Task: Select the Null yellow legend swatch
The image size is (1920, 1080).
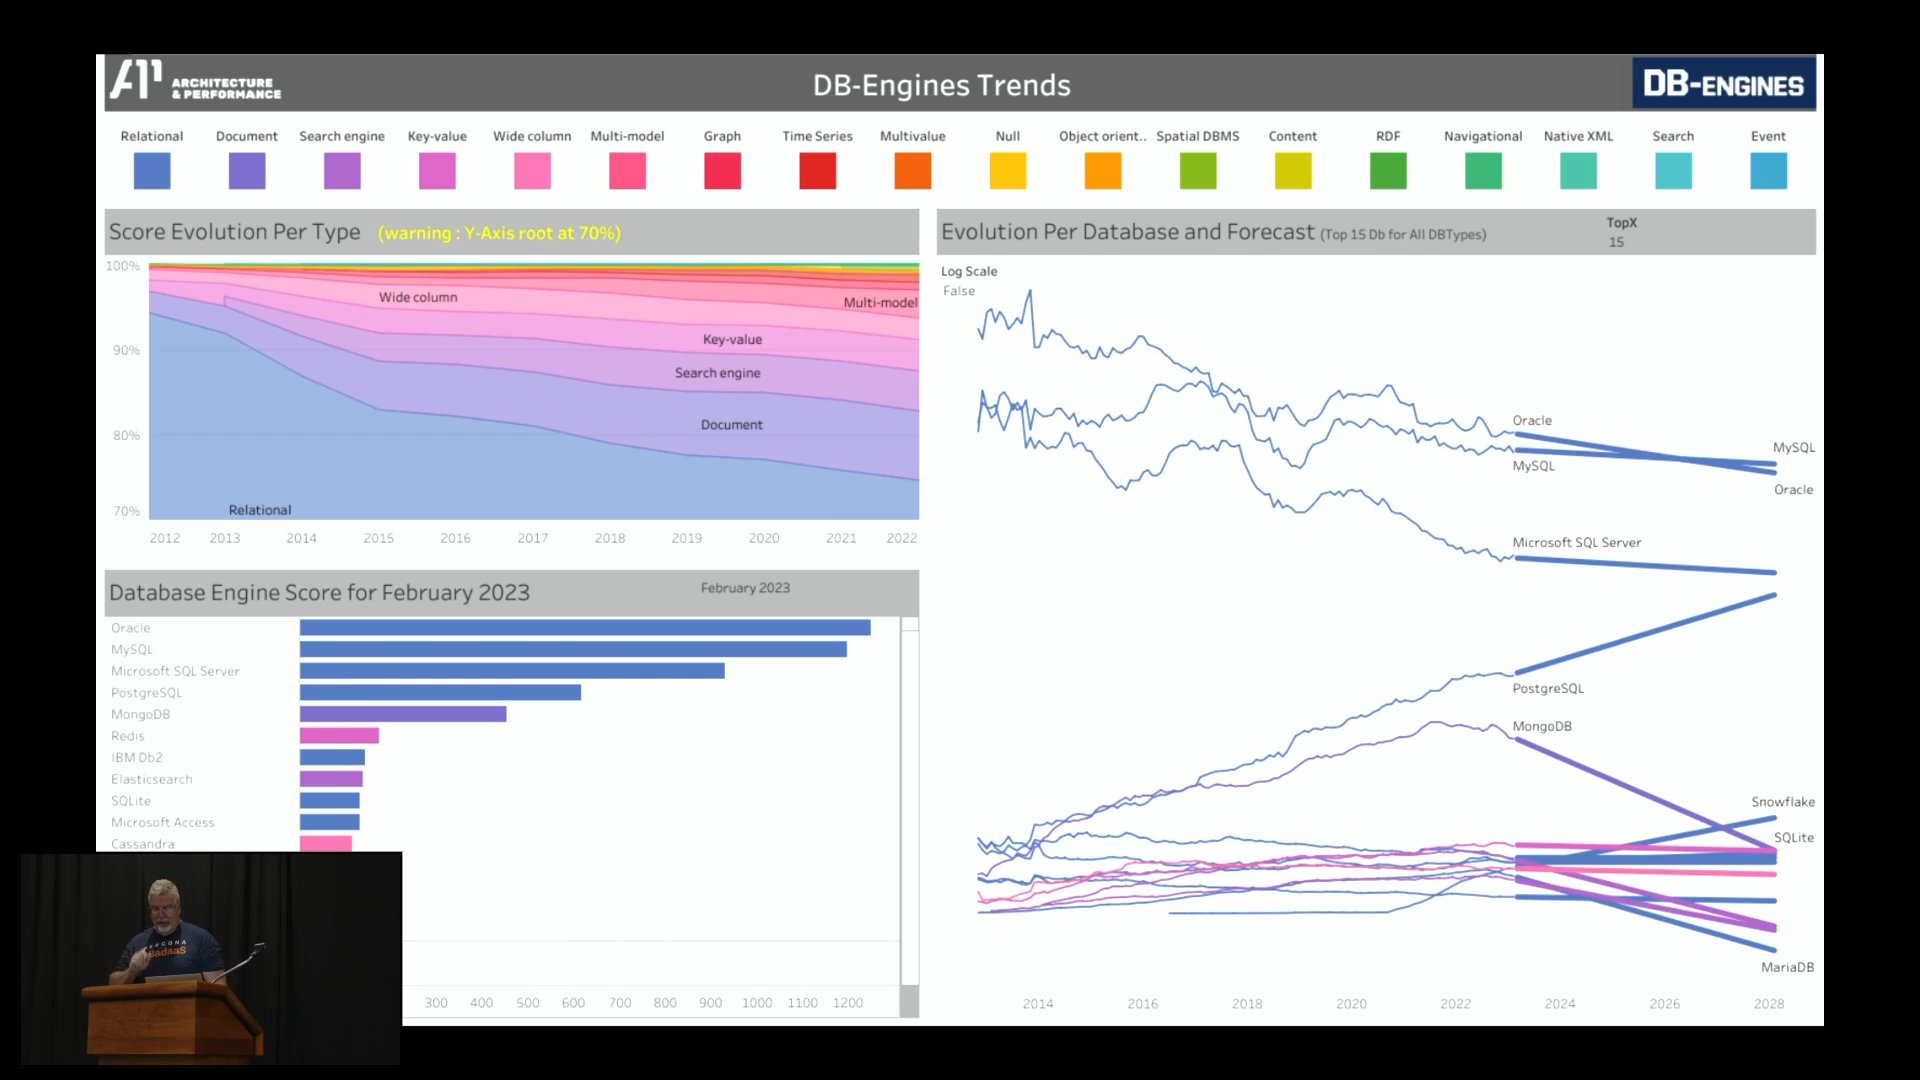Action: 1008,171
